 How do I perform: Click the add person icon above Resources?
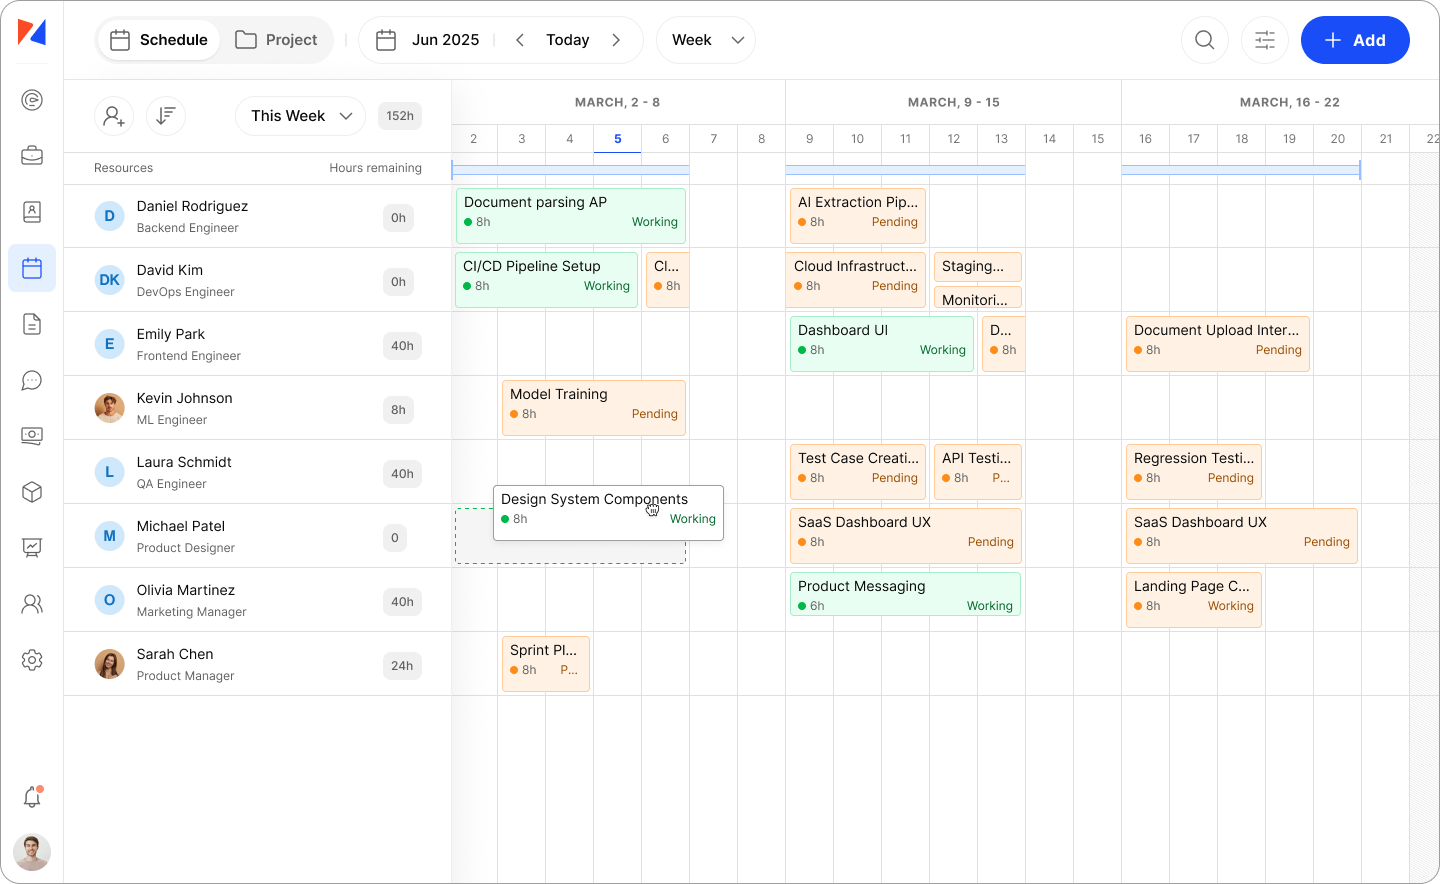point(113,116)
